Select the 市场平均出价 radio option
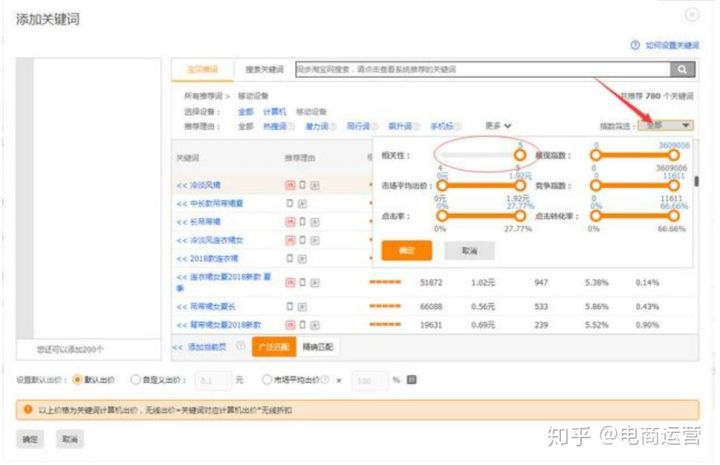 (266, 380)
